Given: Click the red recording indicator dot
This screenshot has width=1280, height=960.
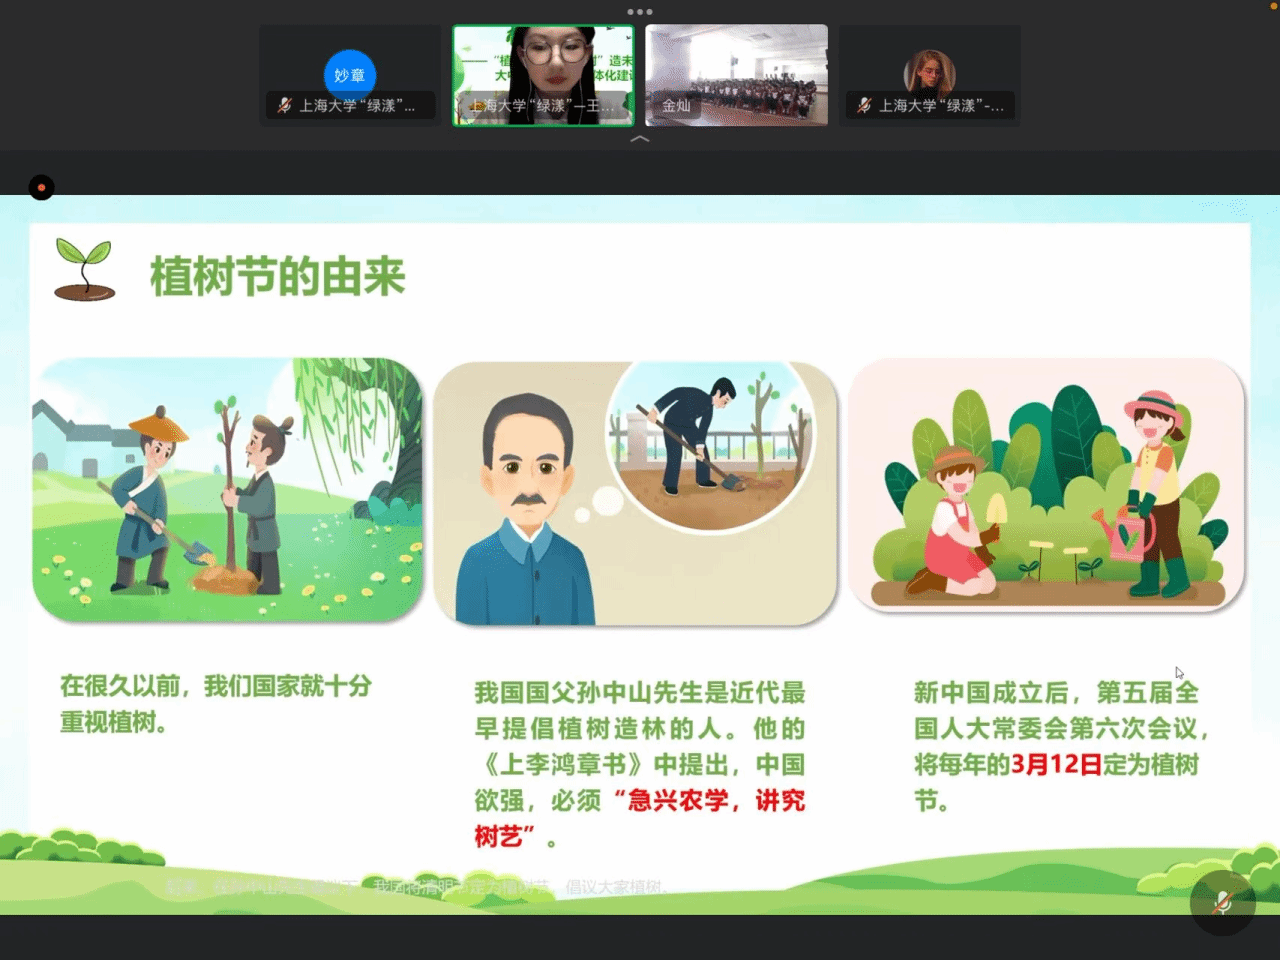Looking at the screenshot, I should [41, 187].
